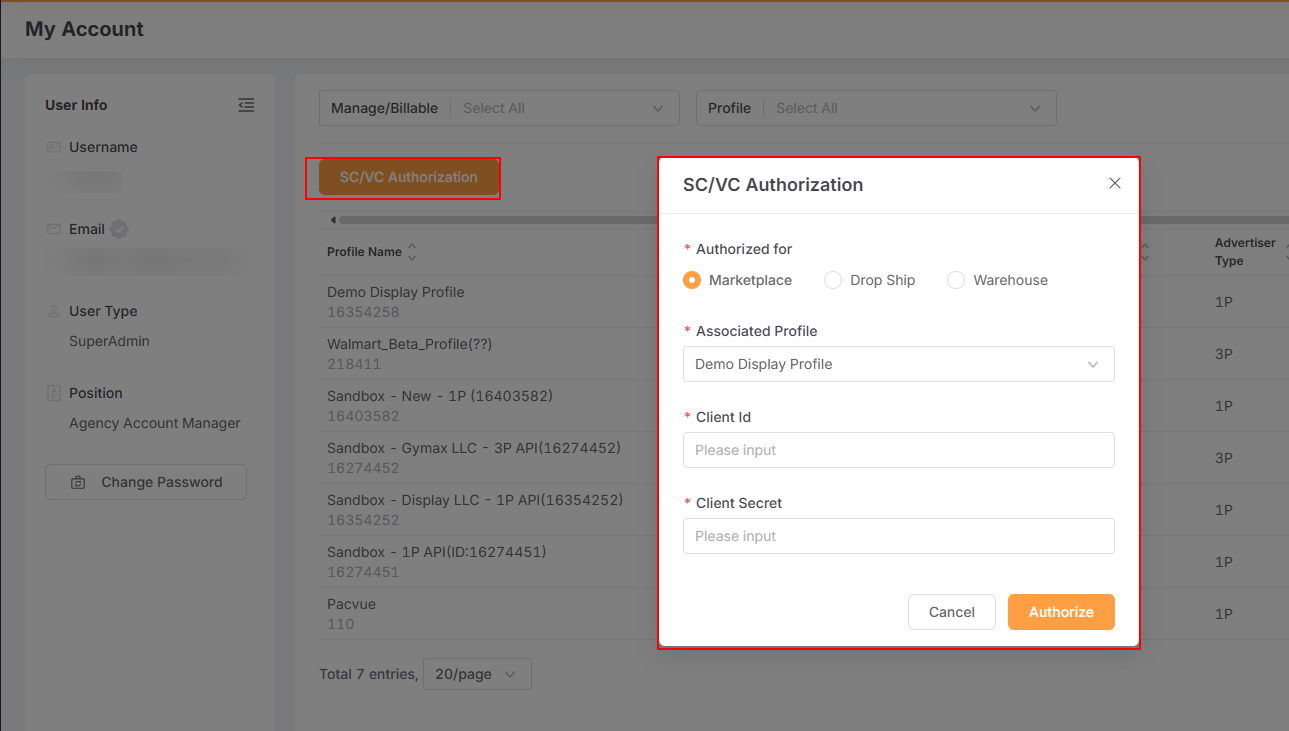Click the Username card icon

pos(54,147)
